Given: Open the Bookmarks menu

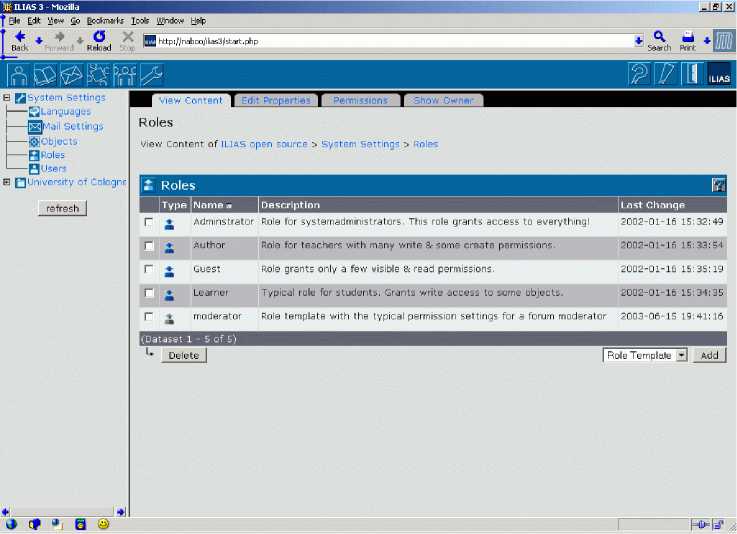Looking at the screenshot, I should [105, 20].
